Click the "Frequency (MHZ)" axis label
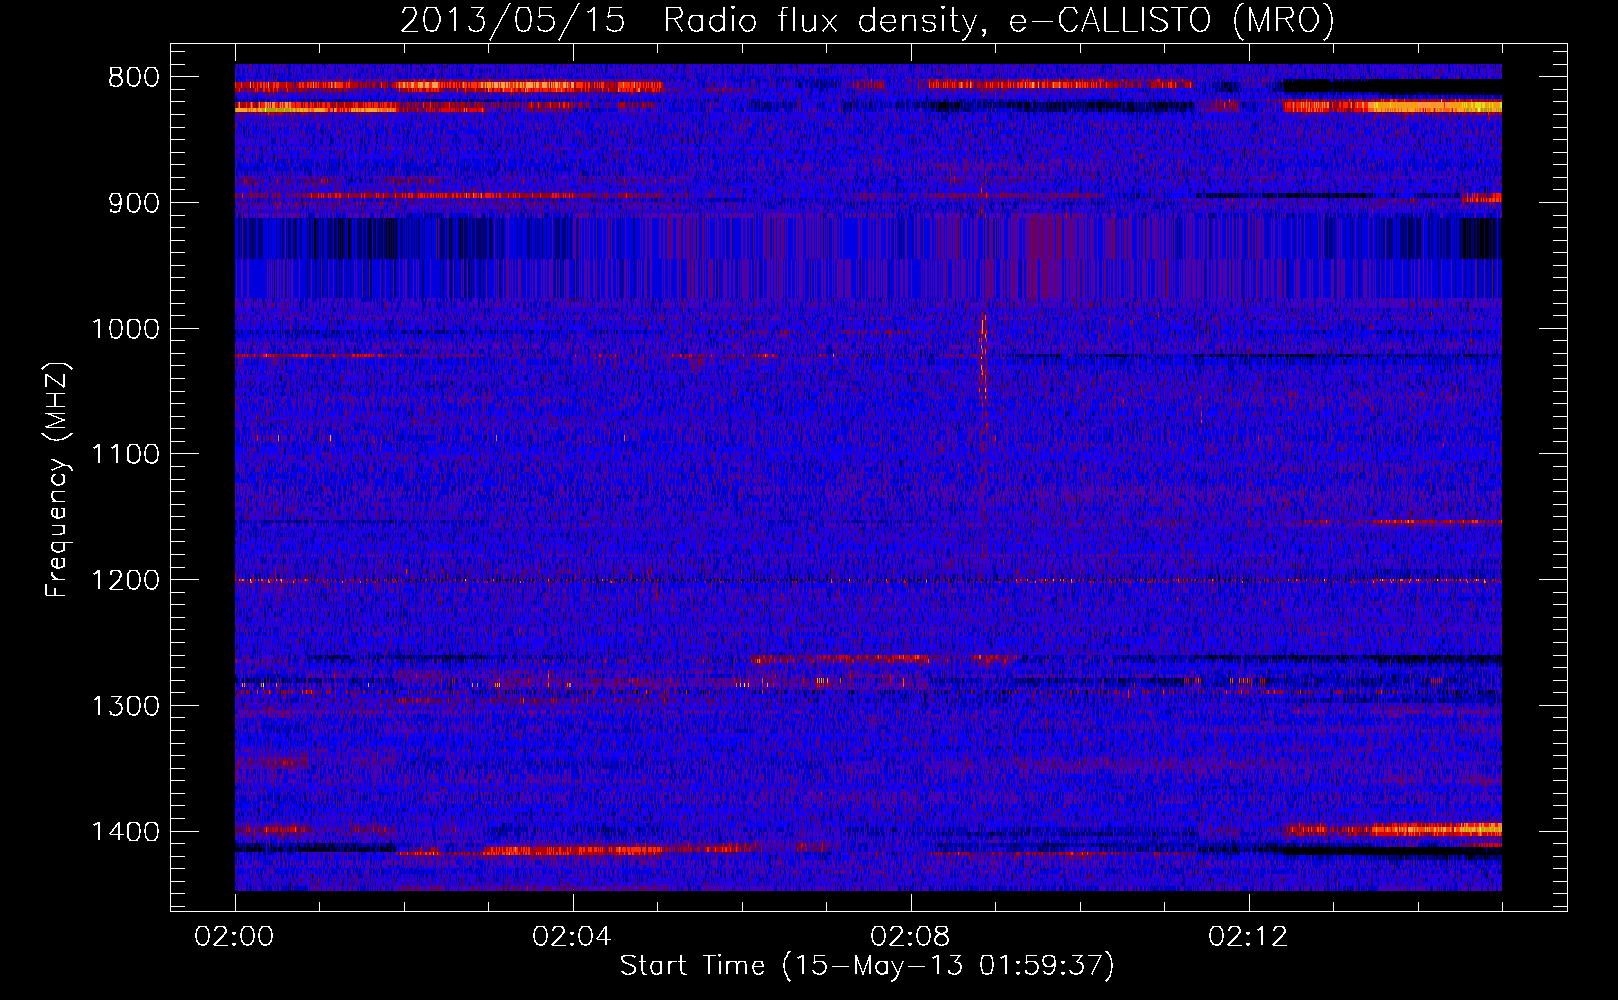Screen dimensions: 1618x1000 pyautogui.click(x=58, y=479)
